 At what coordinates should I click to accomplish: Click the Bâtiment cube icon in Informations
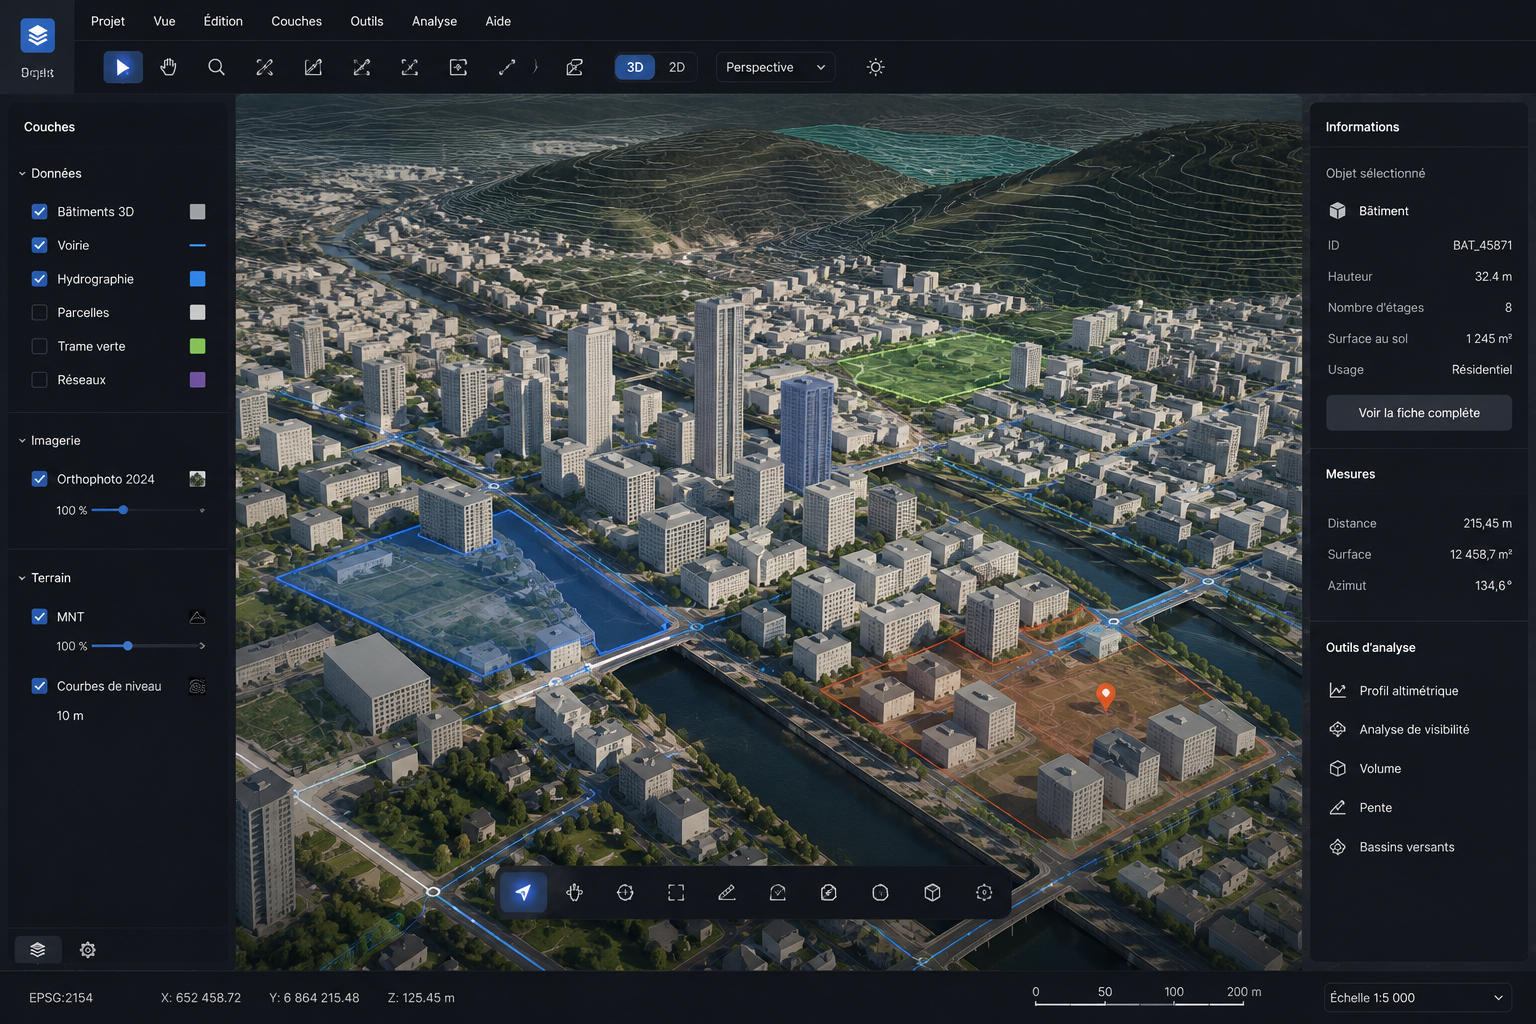(x=1337, y=211)
